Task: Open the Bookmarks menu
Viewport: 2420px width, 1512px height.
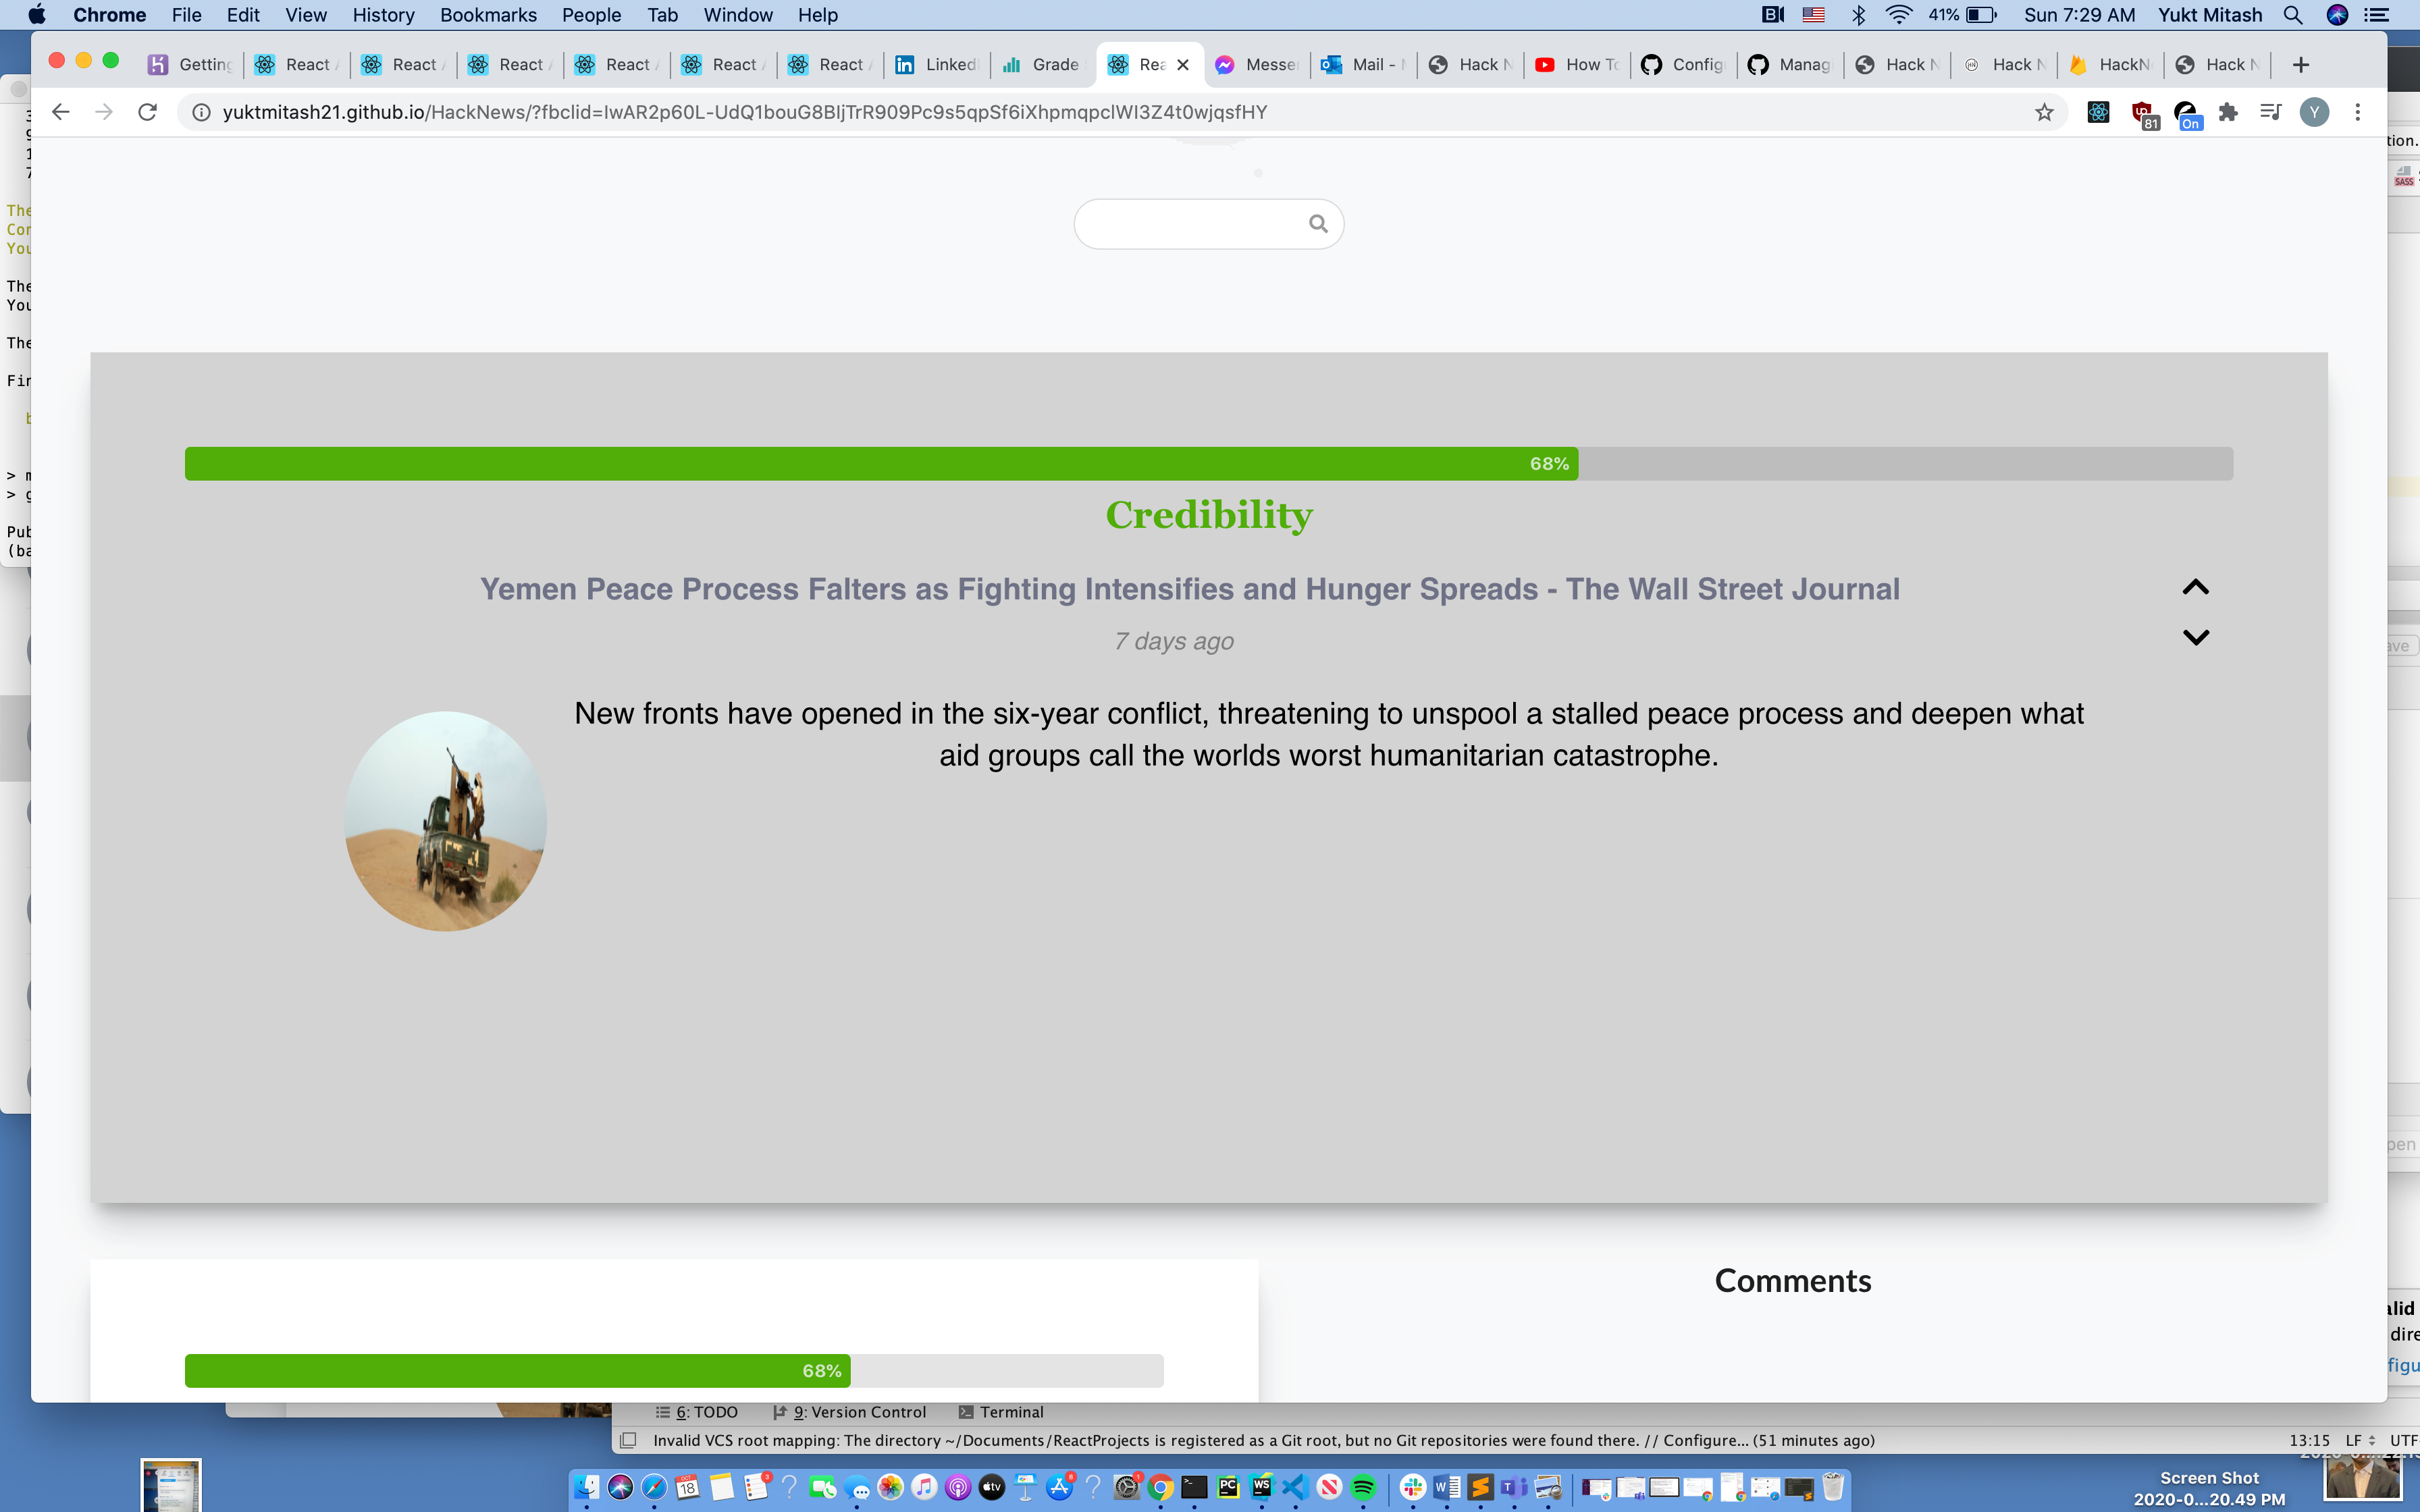Action: click(x=488, y=15)
